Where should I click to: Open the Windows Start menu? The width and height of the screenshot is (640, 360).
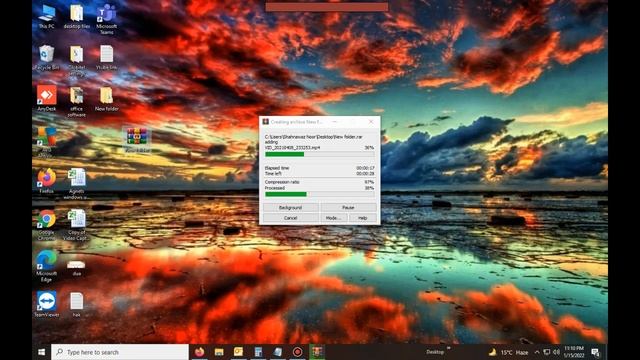tap(41, 352)
